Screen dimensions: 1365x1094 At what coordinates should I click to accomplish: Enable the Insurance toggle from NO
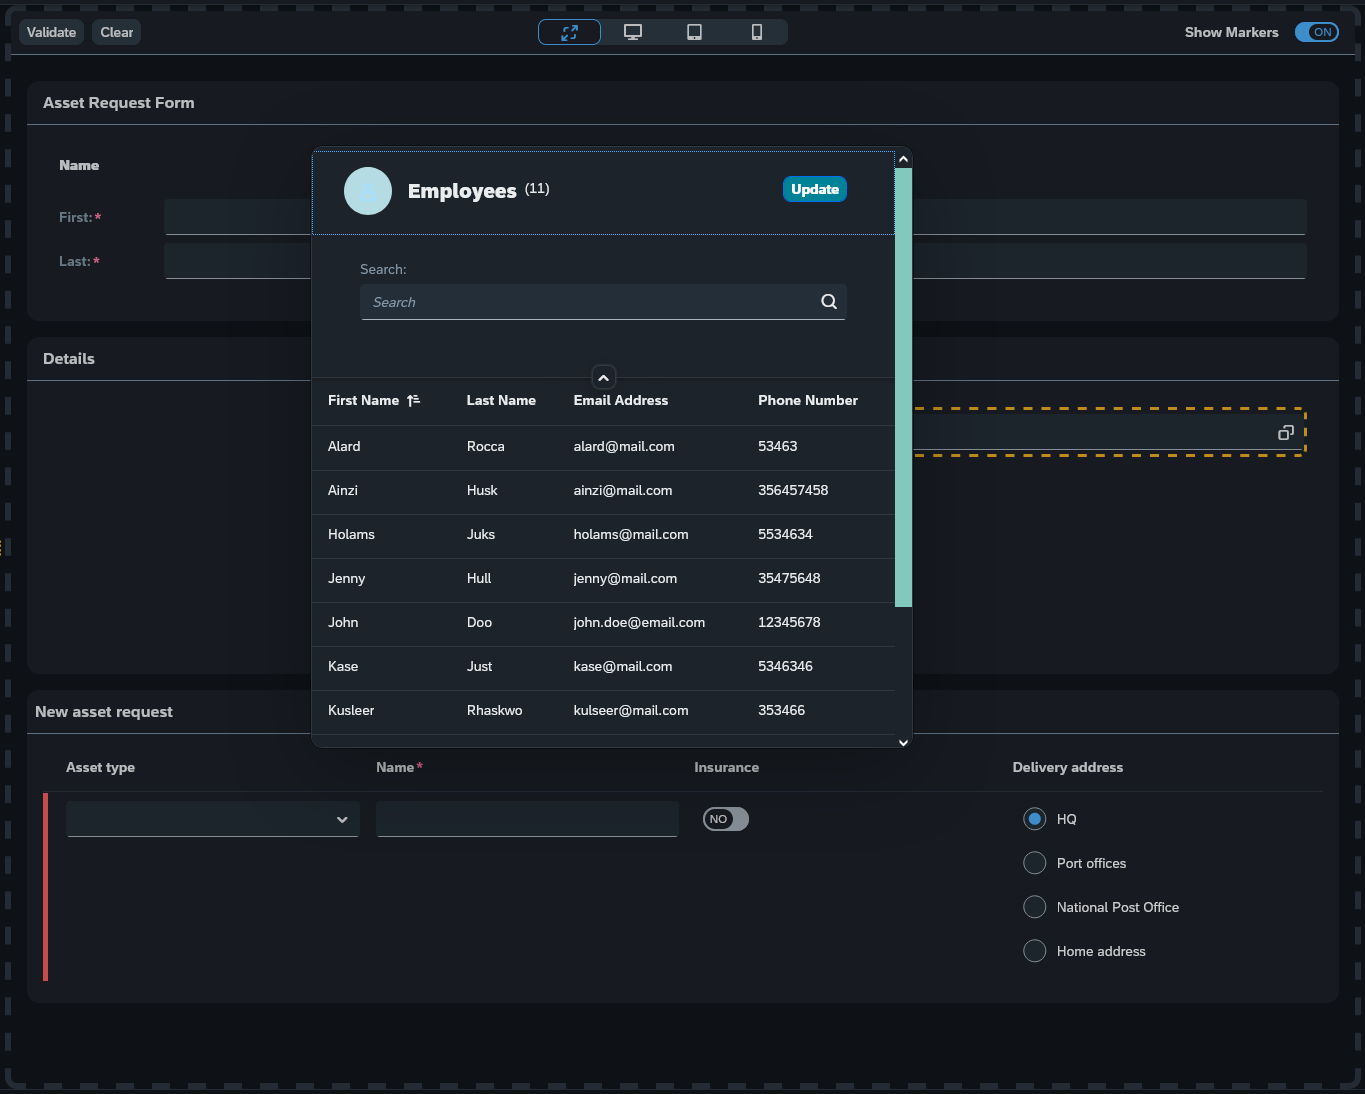pos(725,819)
